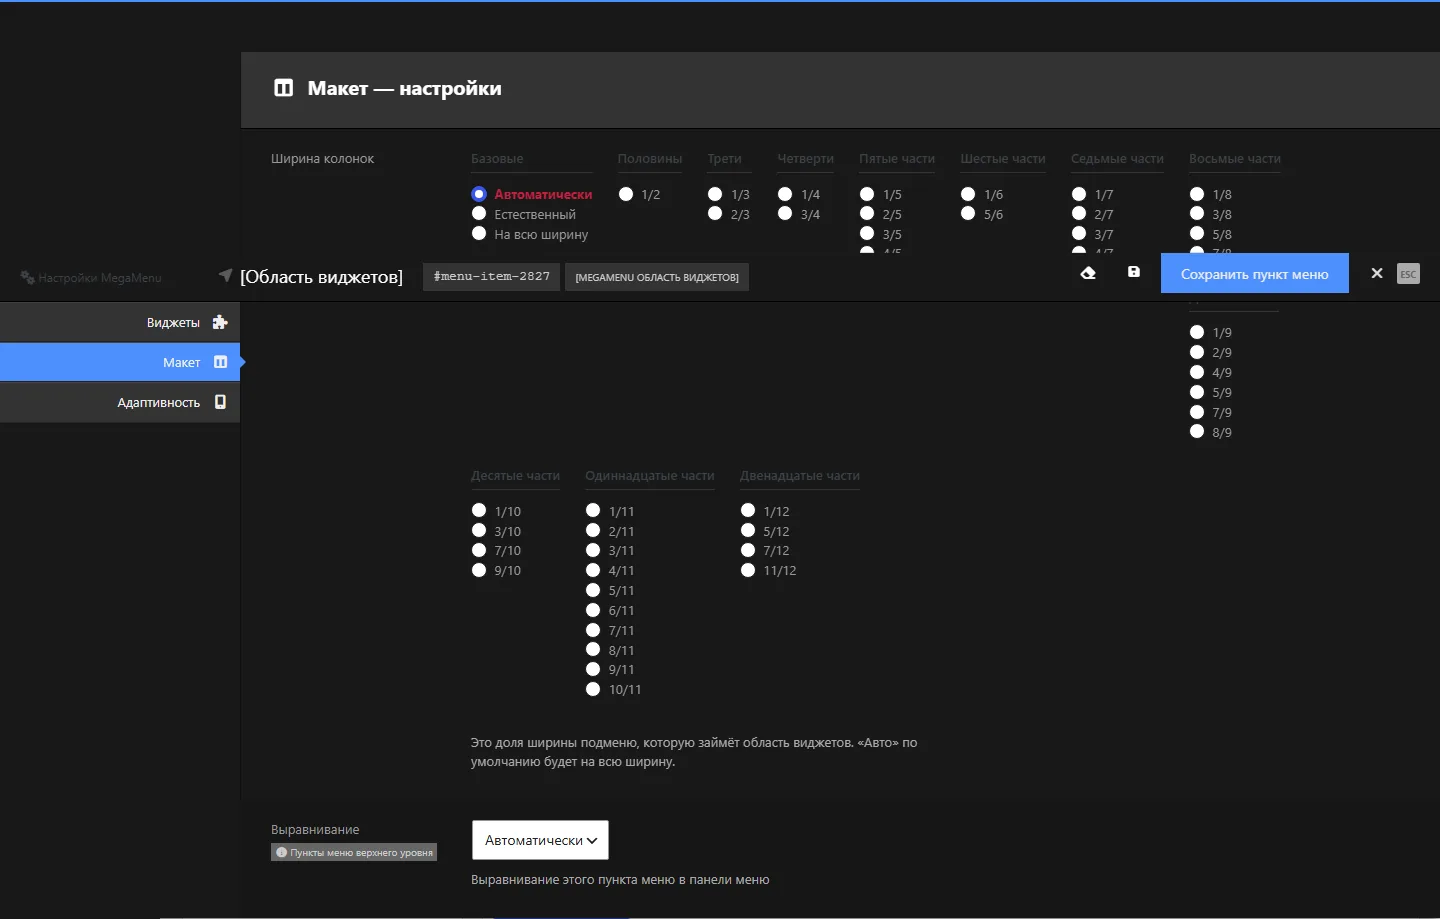Screen dimensions: 1440x919
Task: Select the 1/5 width radio
Action: coord(867,194)
